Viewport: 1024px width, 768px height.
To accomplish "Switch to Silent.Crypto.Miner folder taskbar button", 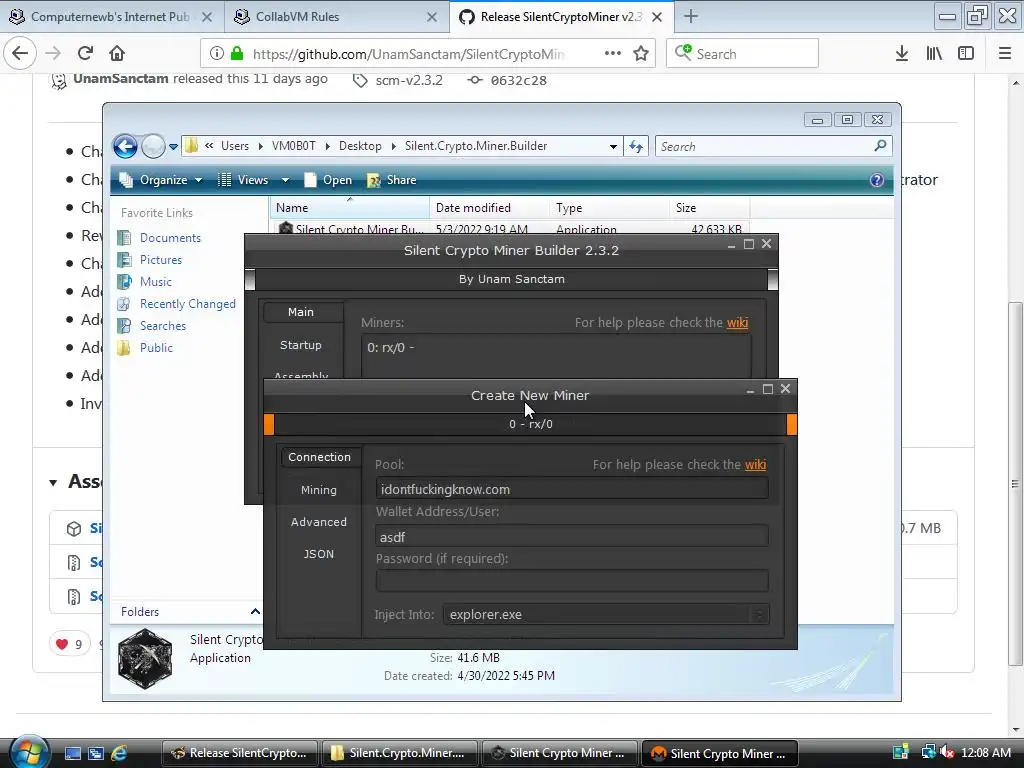I will pyautogui.click(x=400, y=753).
